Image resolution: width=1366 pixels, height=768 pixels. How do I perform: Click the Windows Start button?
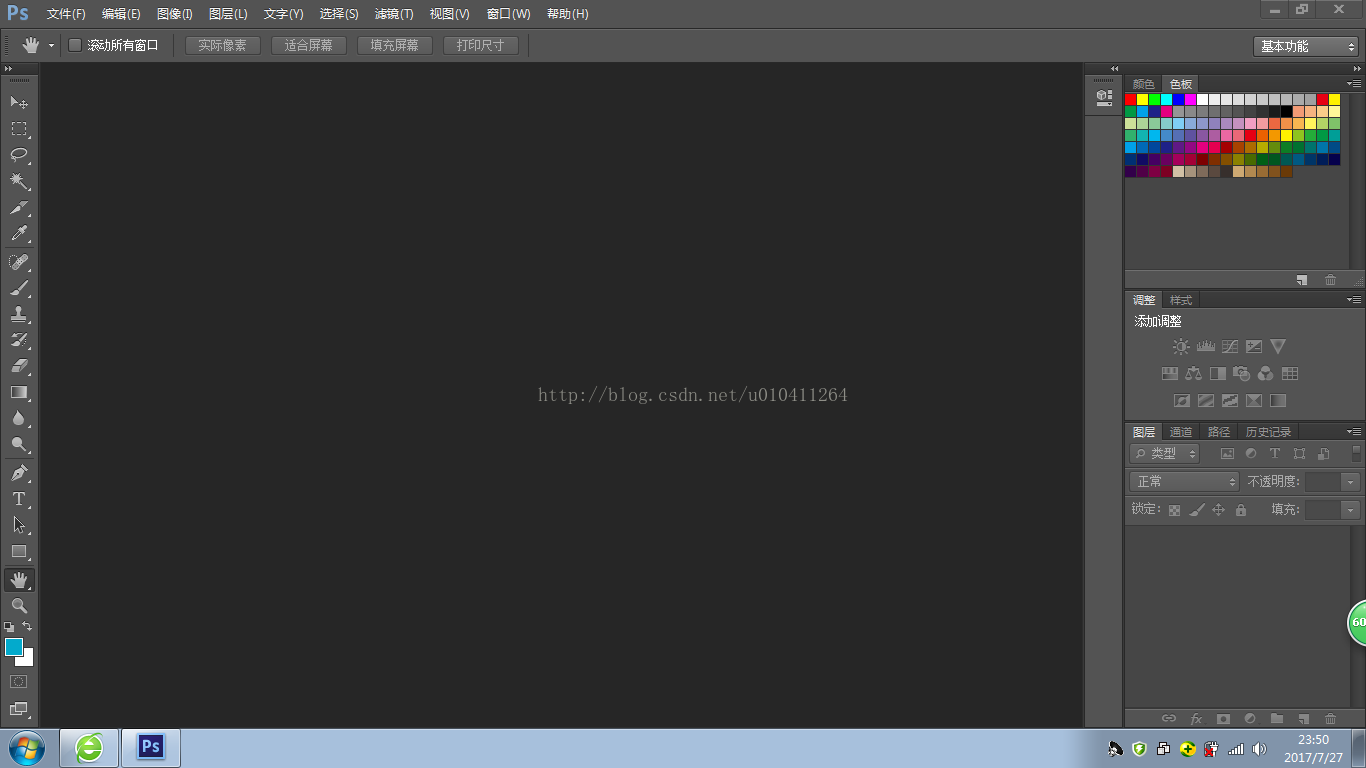[26, 748]
